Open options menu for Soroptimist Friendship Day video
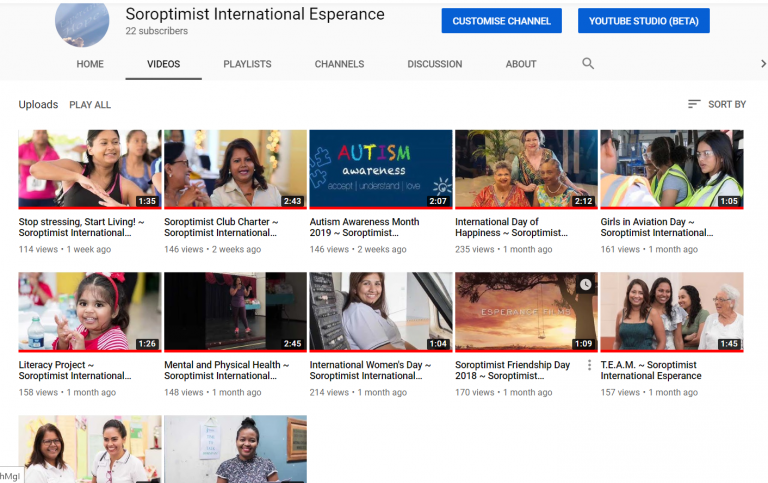 tap(589, 366)
